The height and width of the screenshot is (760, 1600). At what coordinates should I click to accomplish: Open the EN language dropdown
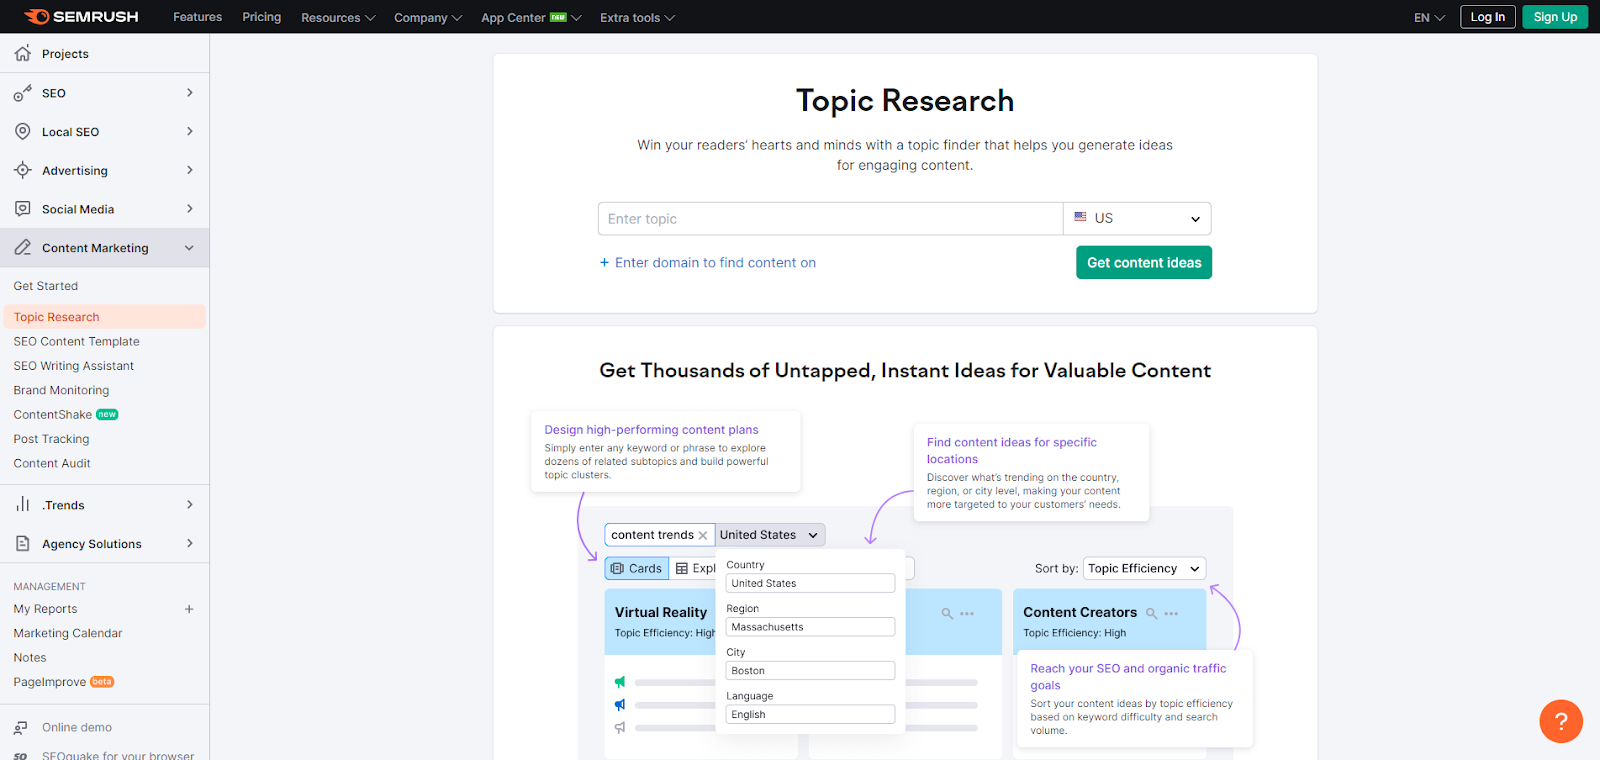pos(1429,17)
